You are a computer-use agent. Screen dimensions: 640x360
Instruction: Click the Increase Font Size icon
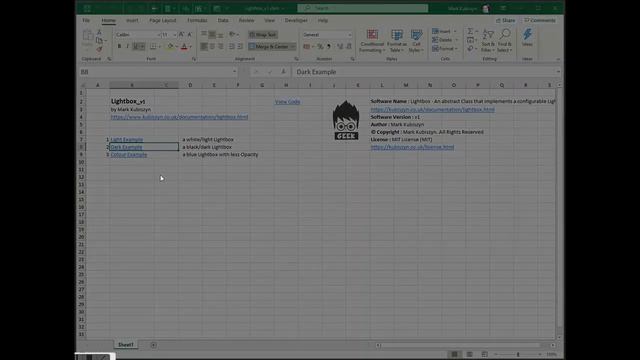(181, 35)
